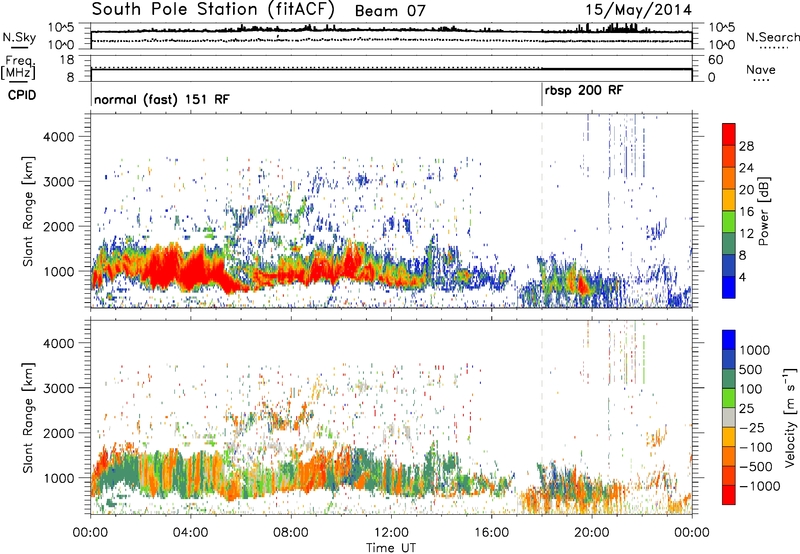The image size is (800, 554).
Task: Click 'rbsp 200 RF' CPID text
Action: pos(584,91)
